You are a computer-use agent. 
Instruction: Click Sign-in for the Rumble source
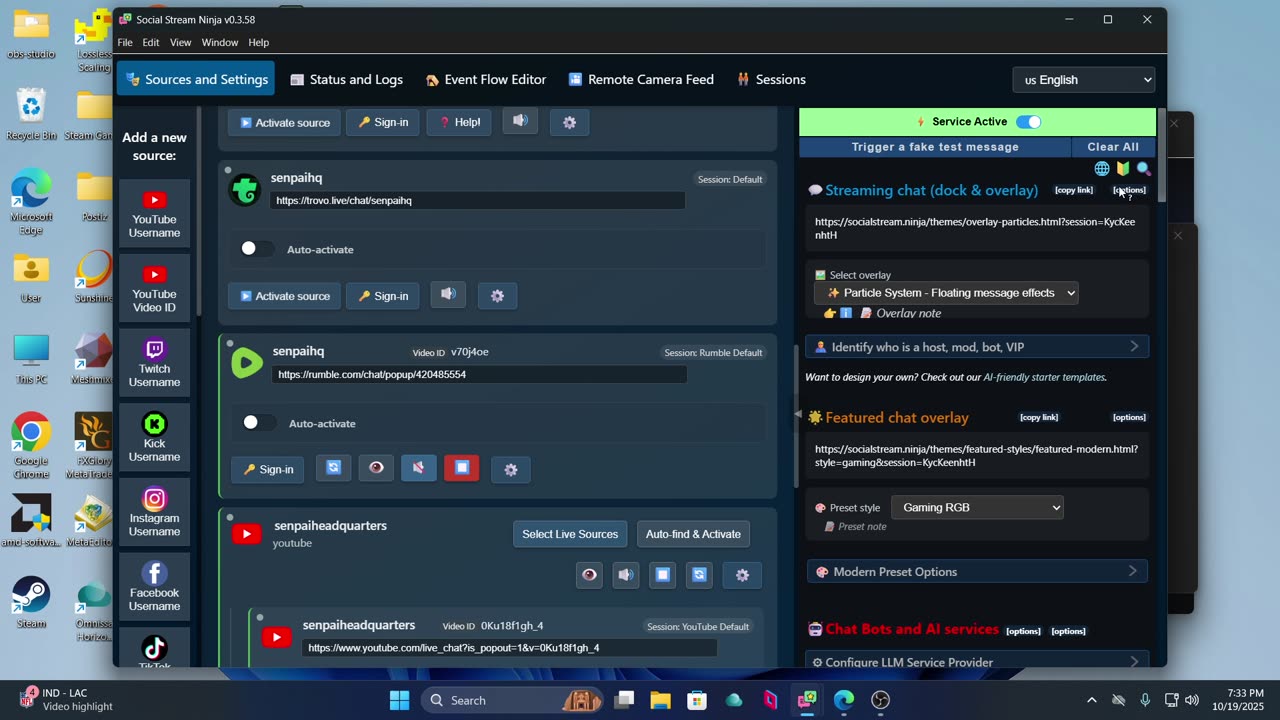pyautogui.click(x=268, y=469)
